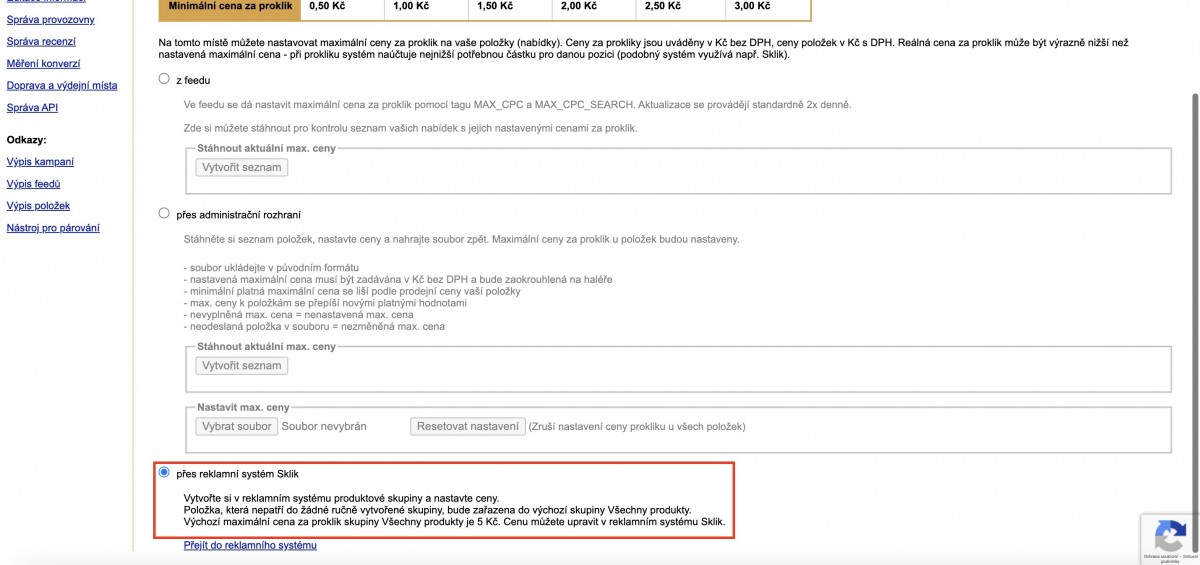The image size is (1200, 565).
Task: Navigate to 'Doprava a výdejní místa'
Action: point(62,85)
